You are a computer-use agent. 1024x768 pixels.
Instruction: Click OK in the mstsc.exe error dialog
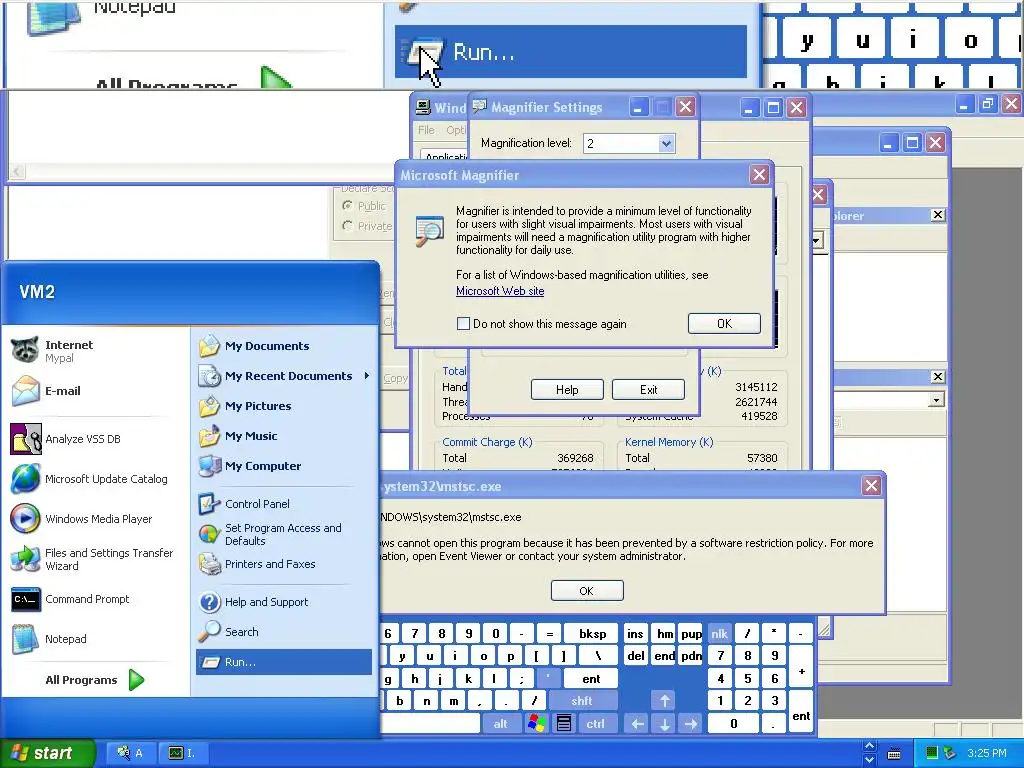(587, 590)
